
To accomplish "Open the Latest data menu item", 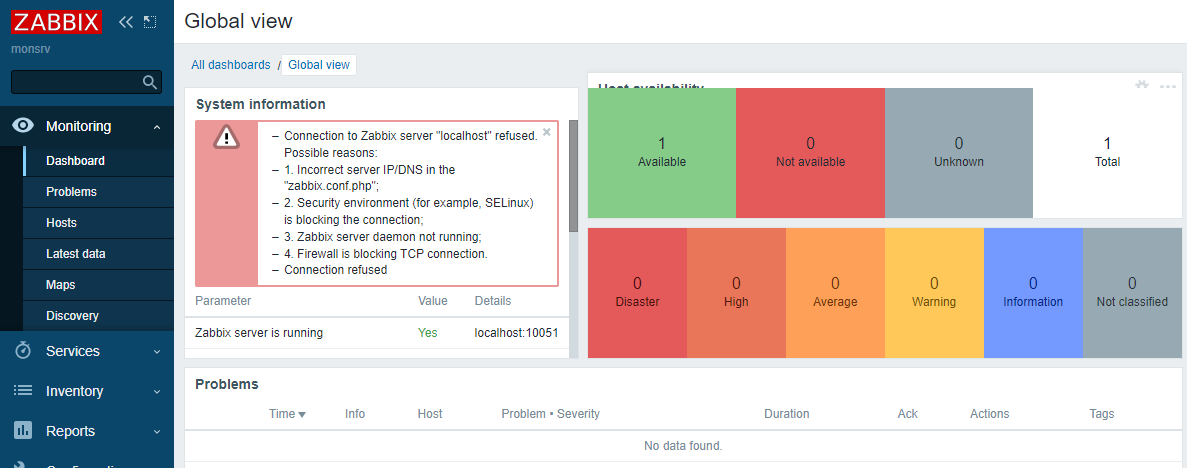I will pos(99,254).
